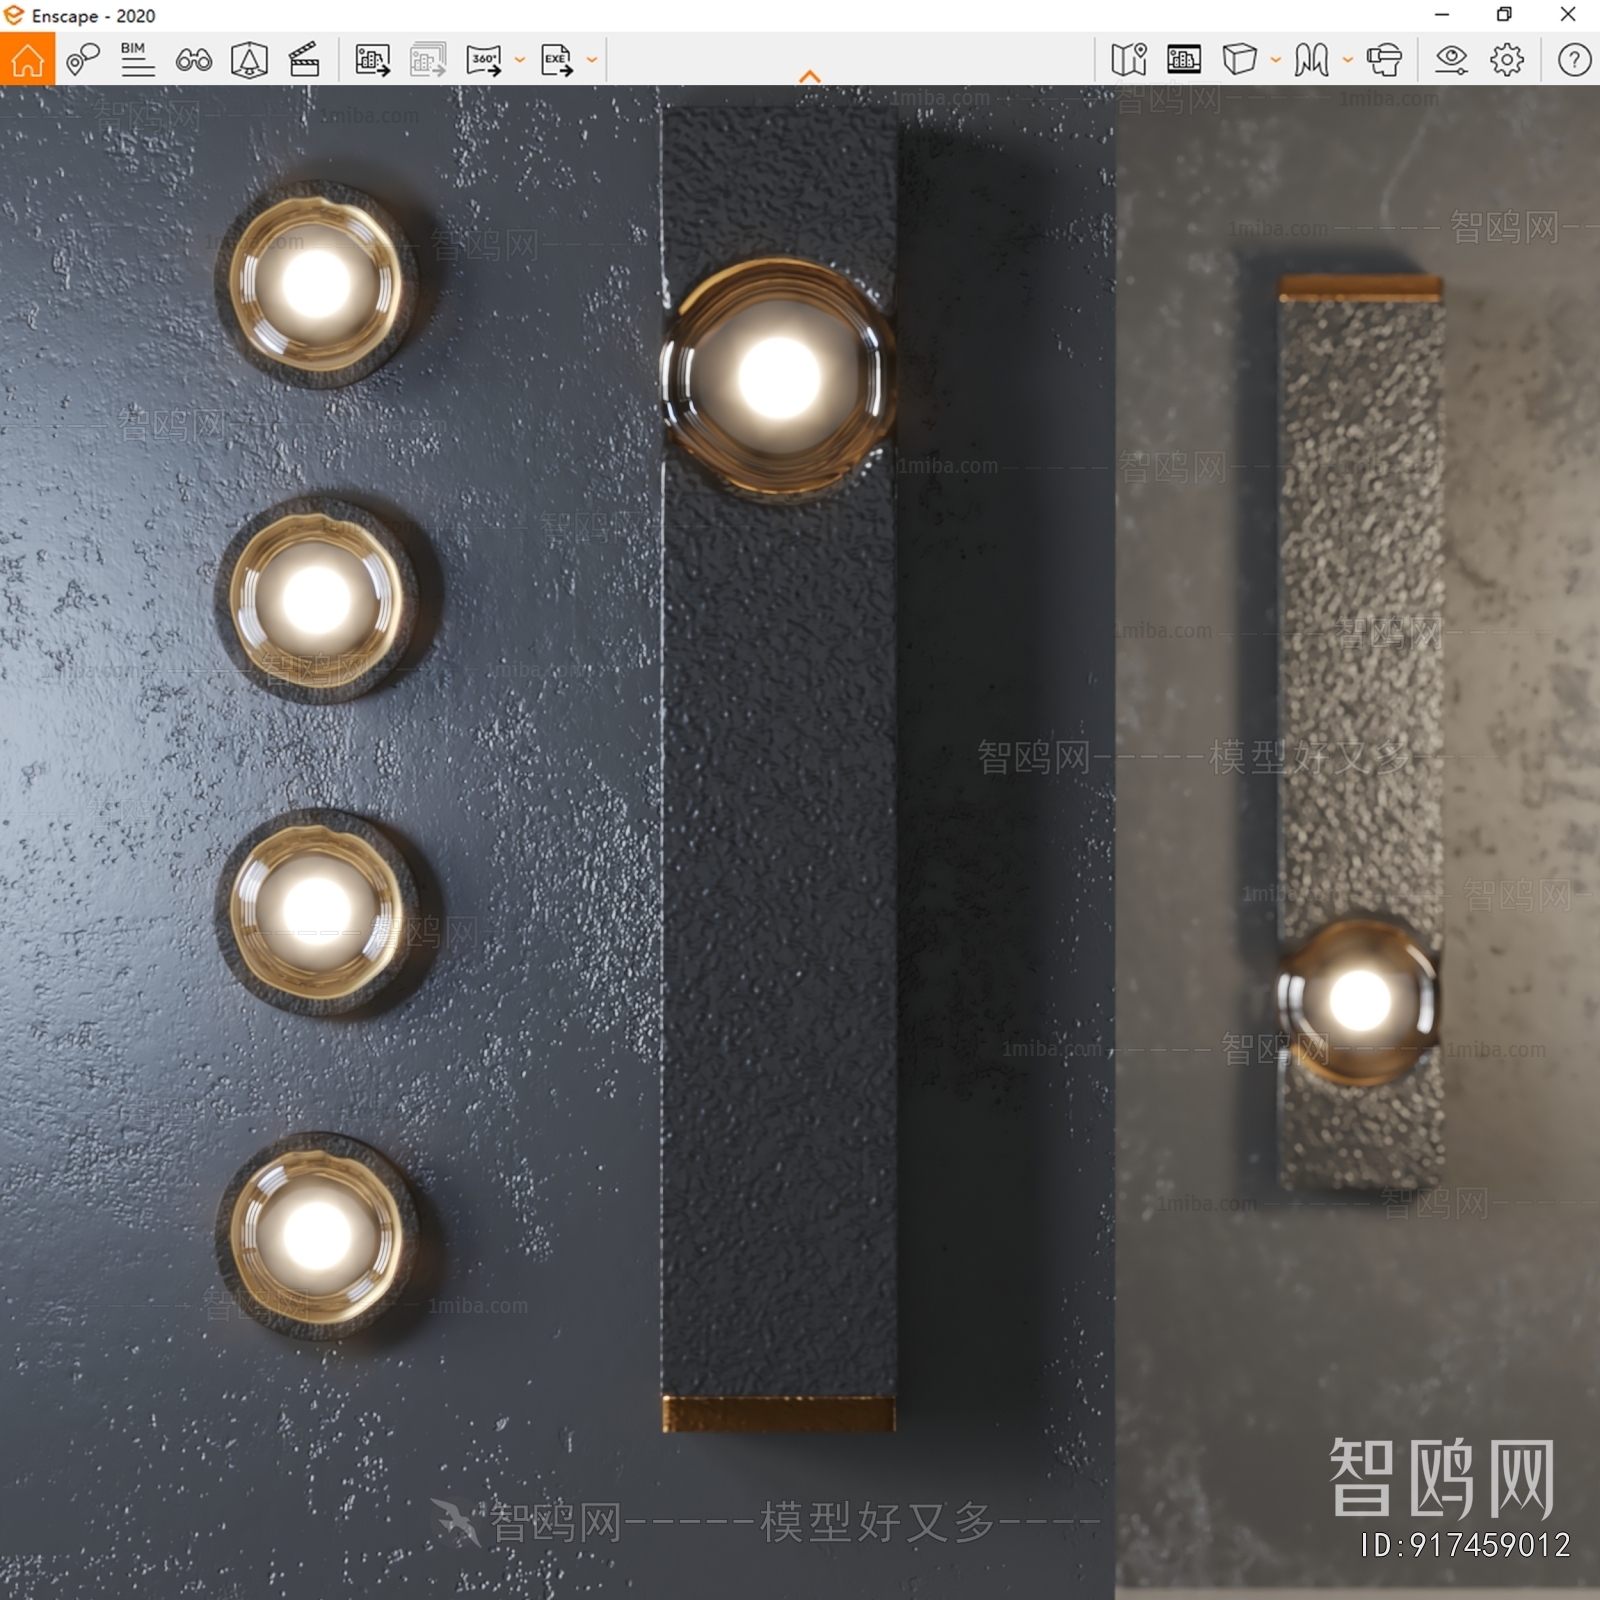Open the General Settings gear

(1507, 60)
